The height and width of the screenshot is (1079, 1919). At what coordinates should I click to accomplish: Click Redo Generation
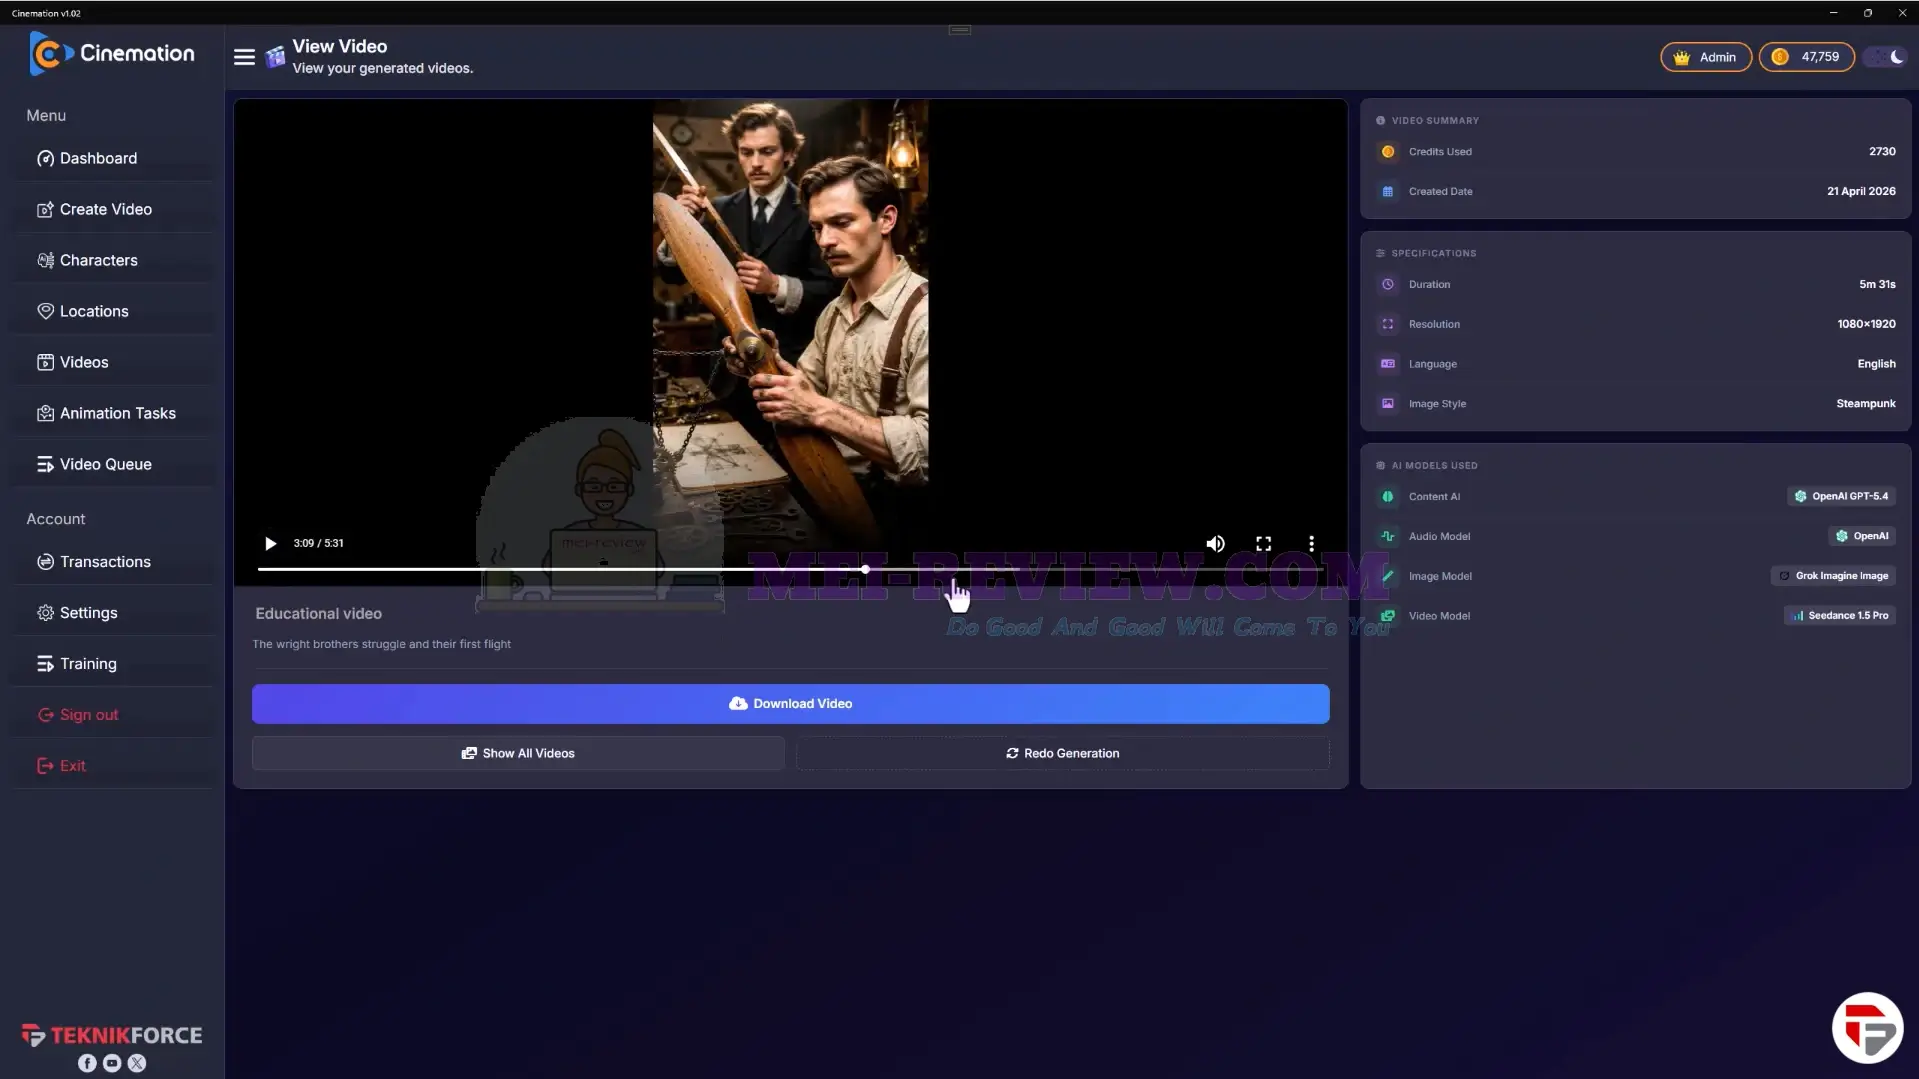(1062, 753)
